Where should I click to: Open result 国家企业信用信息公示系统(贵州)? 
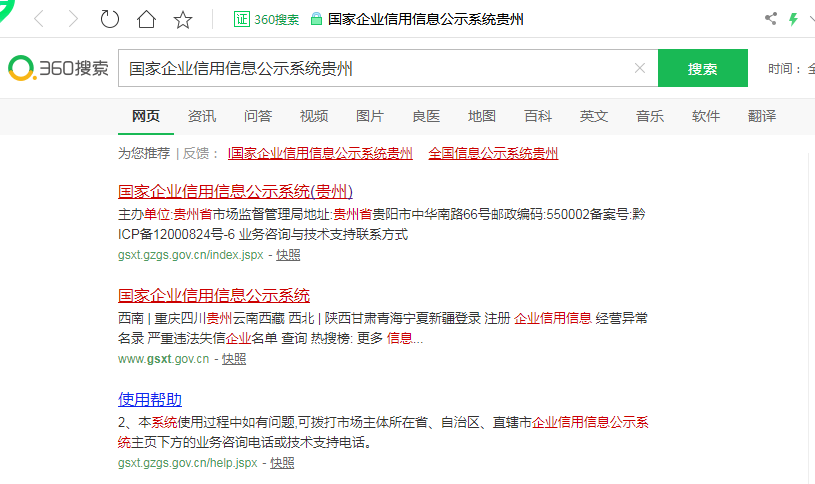pyautogui.click(x=235, y=191)
